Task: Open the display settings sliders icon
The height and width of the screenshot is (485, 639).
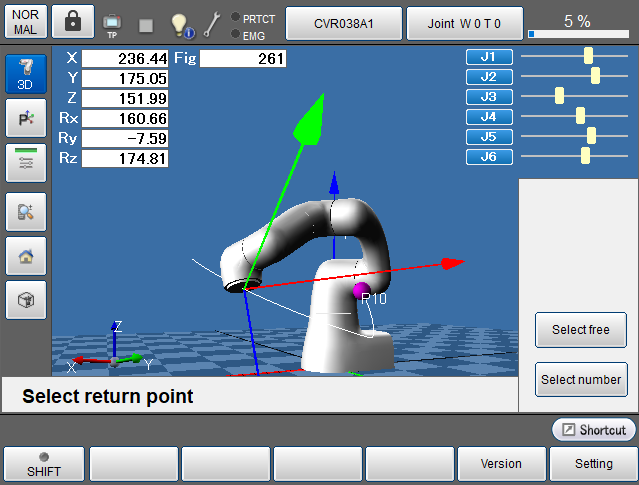Action: tap(25, 162)
